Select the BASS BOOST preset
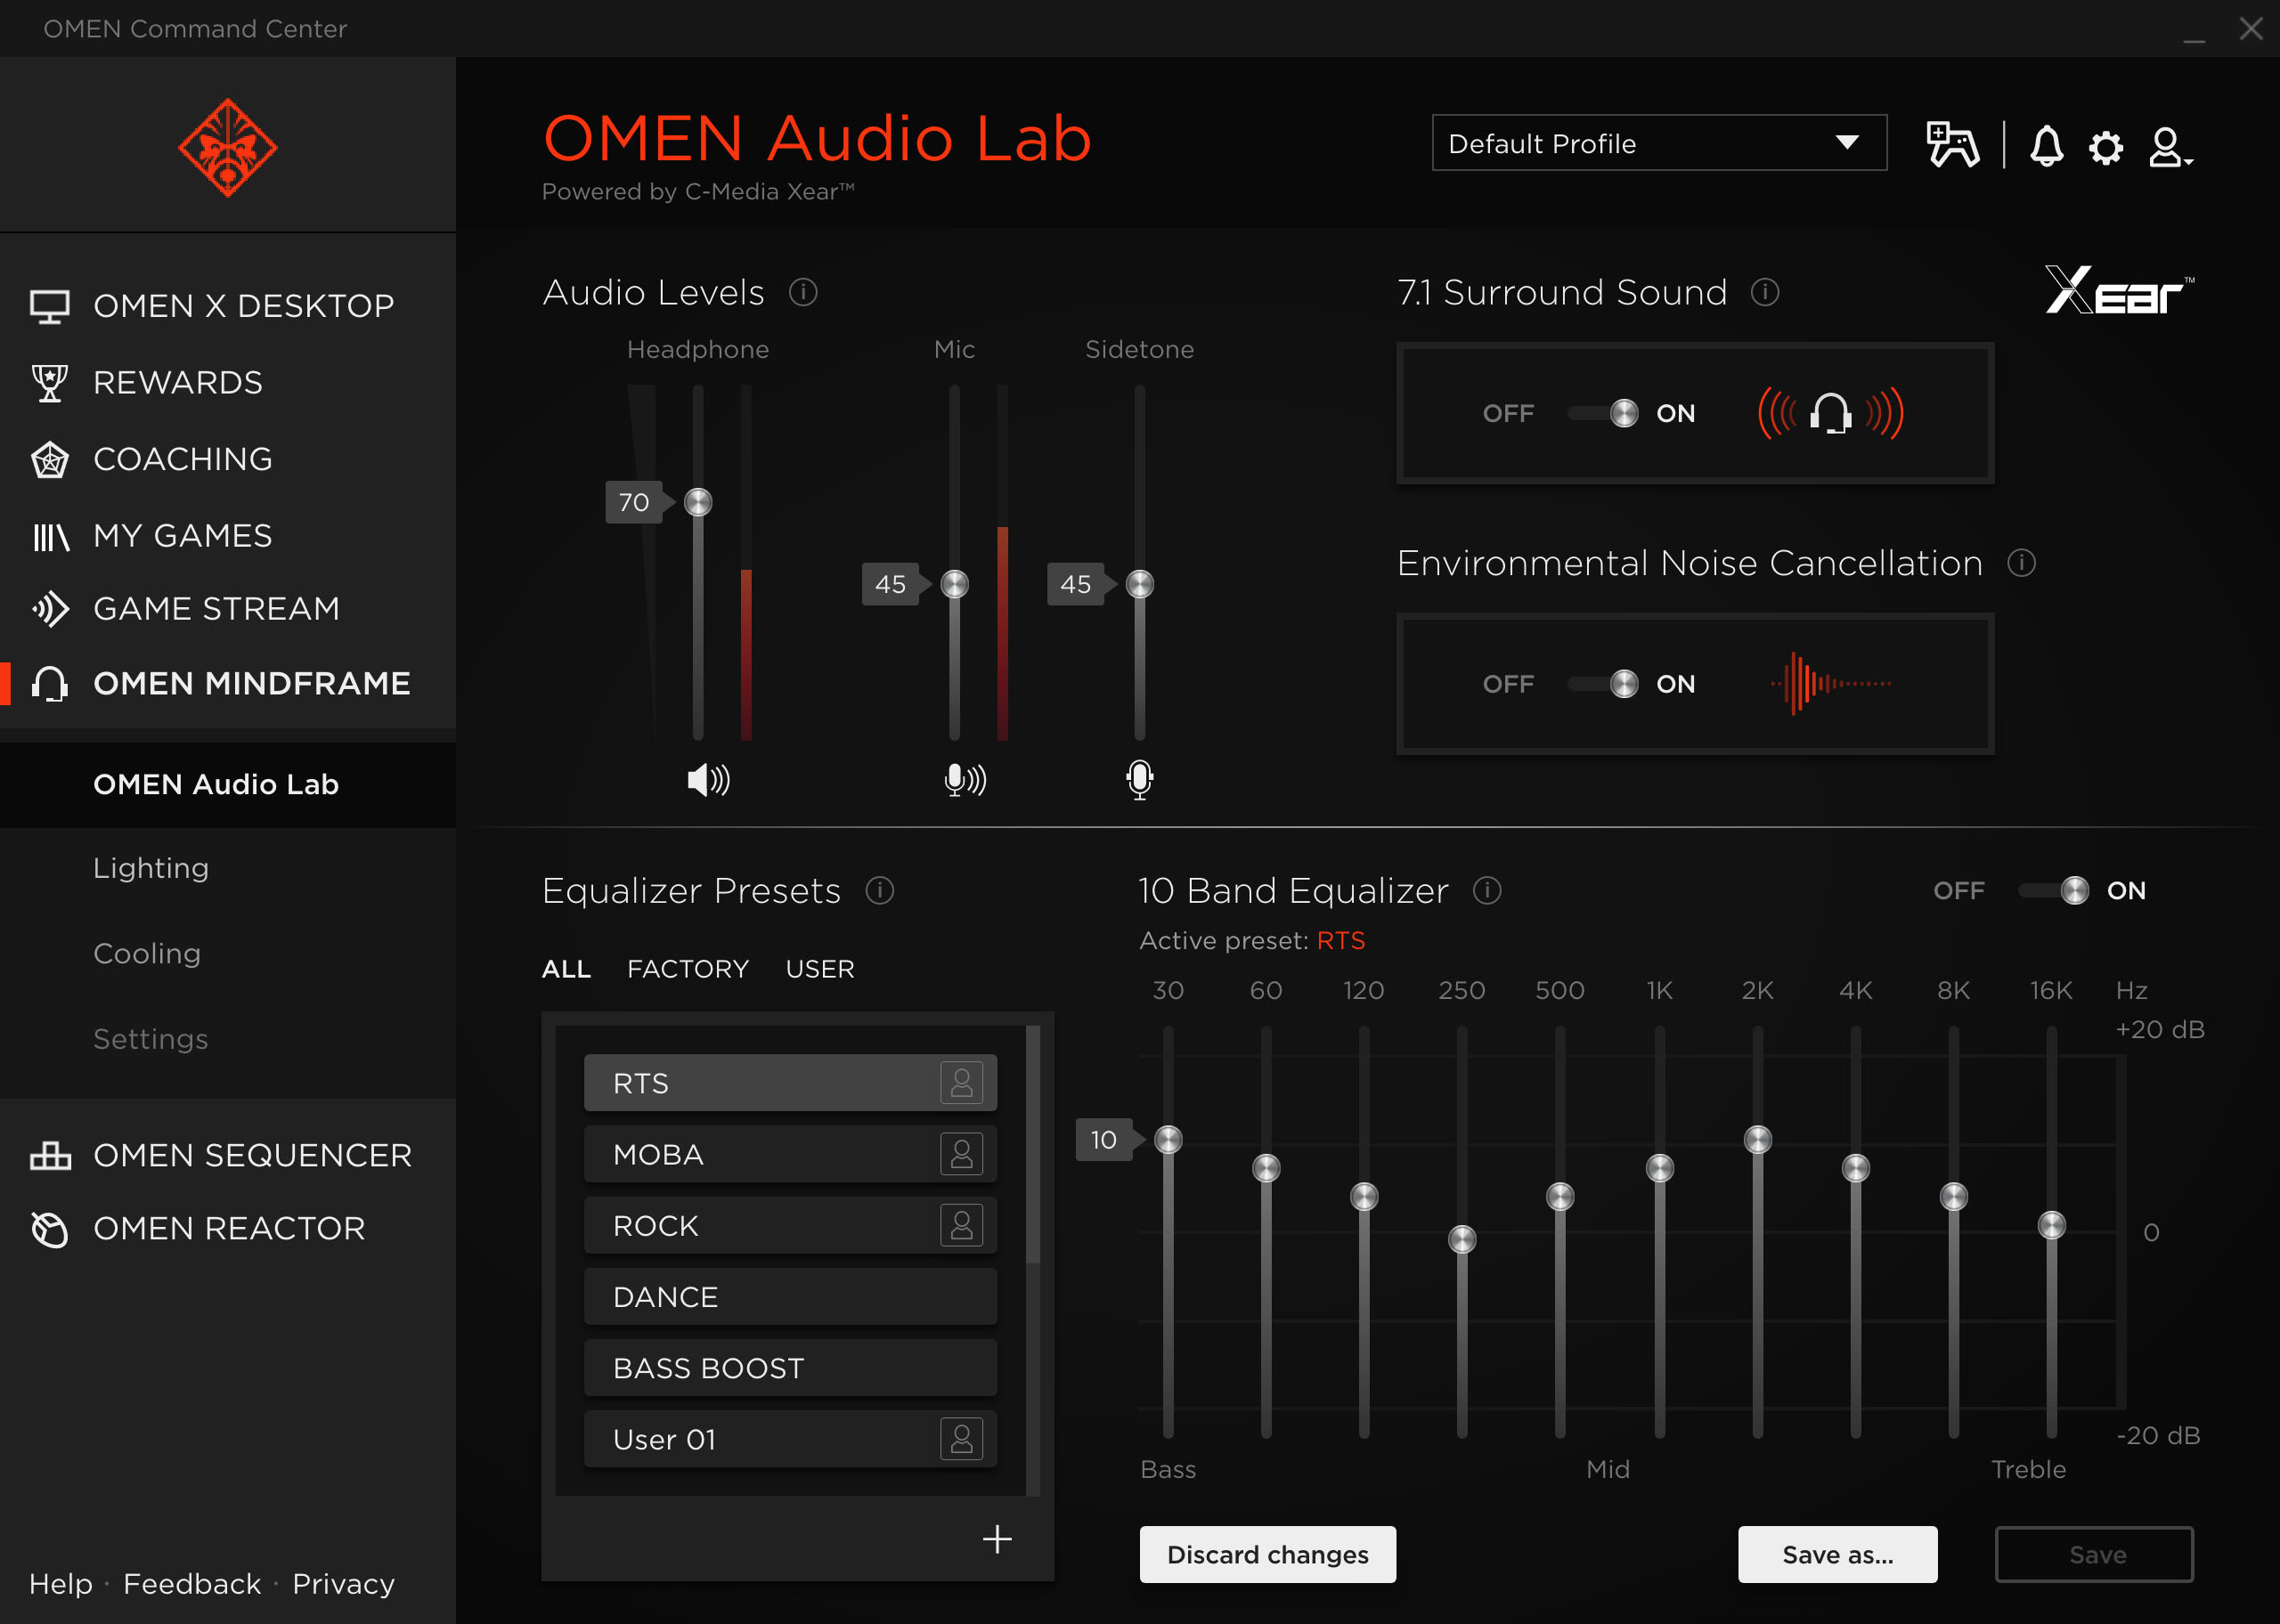Image resolution: width=2280 pixels, height=1624 pixels. 790,1368
